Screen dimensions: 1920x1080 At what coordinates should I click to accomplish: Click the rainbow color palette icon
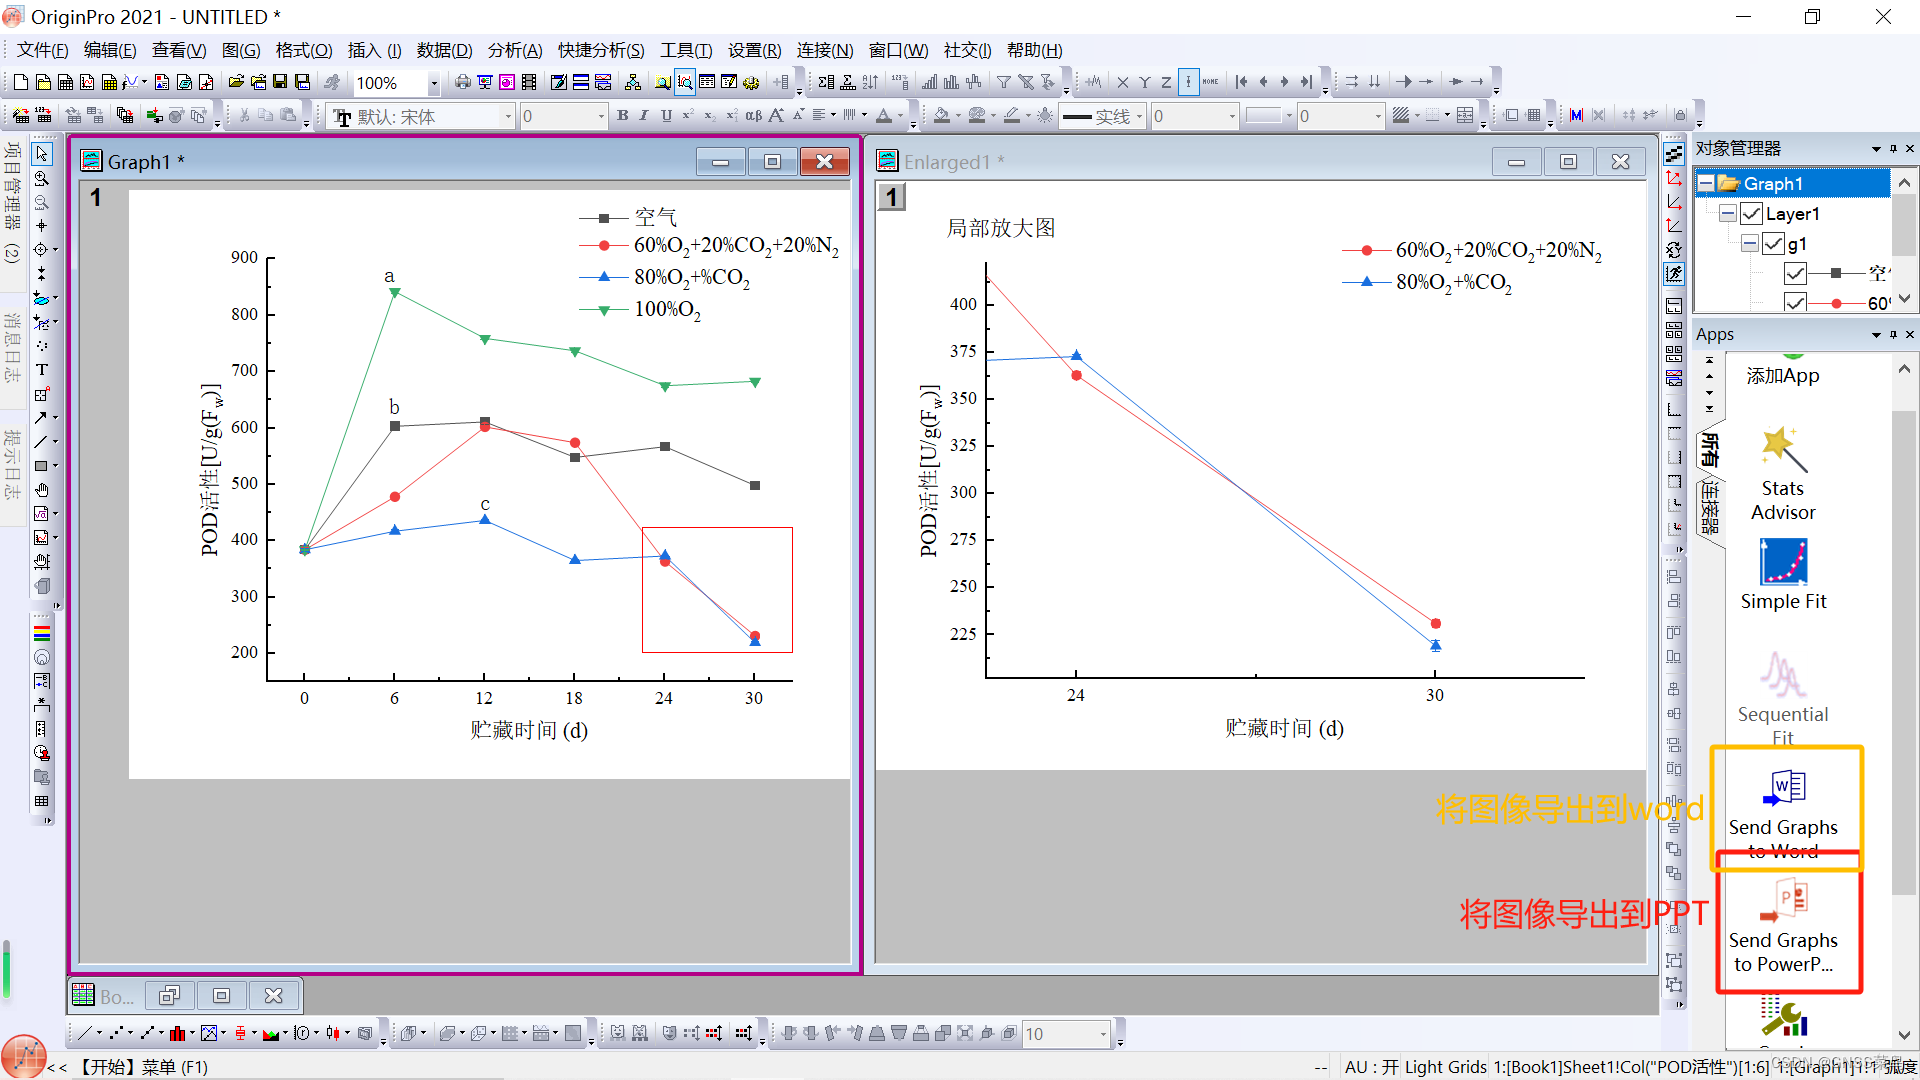pos(42,633)
